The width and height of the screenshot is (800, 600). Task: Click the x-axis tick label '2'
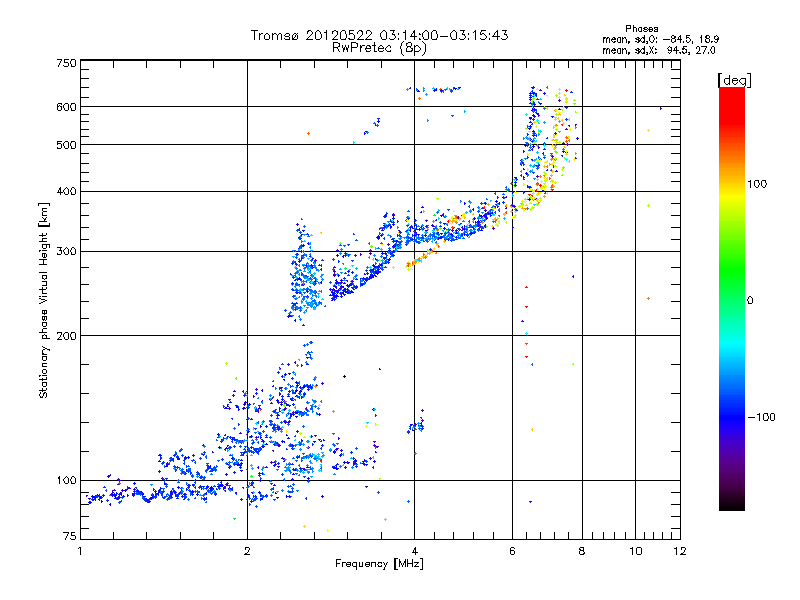coord(247,551)
